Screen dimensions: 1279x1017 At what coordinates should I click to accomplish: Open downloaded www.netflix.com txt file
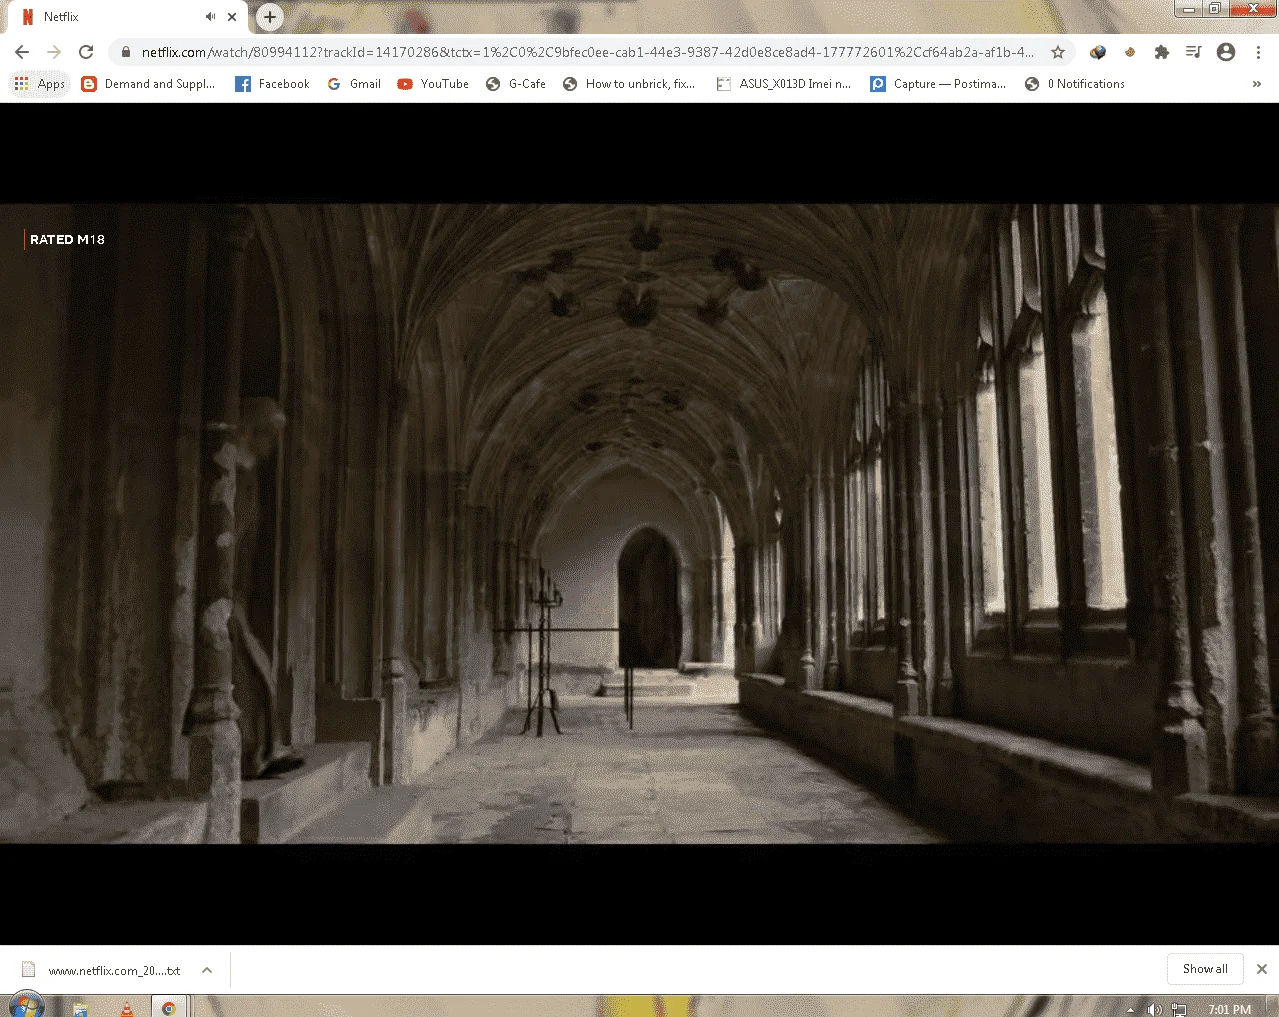click(103, 970)
